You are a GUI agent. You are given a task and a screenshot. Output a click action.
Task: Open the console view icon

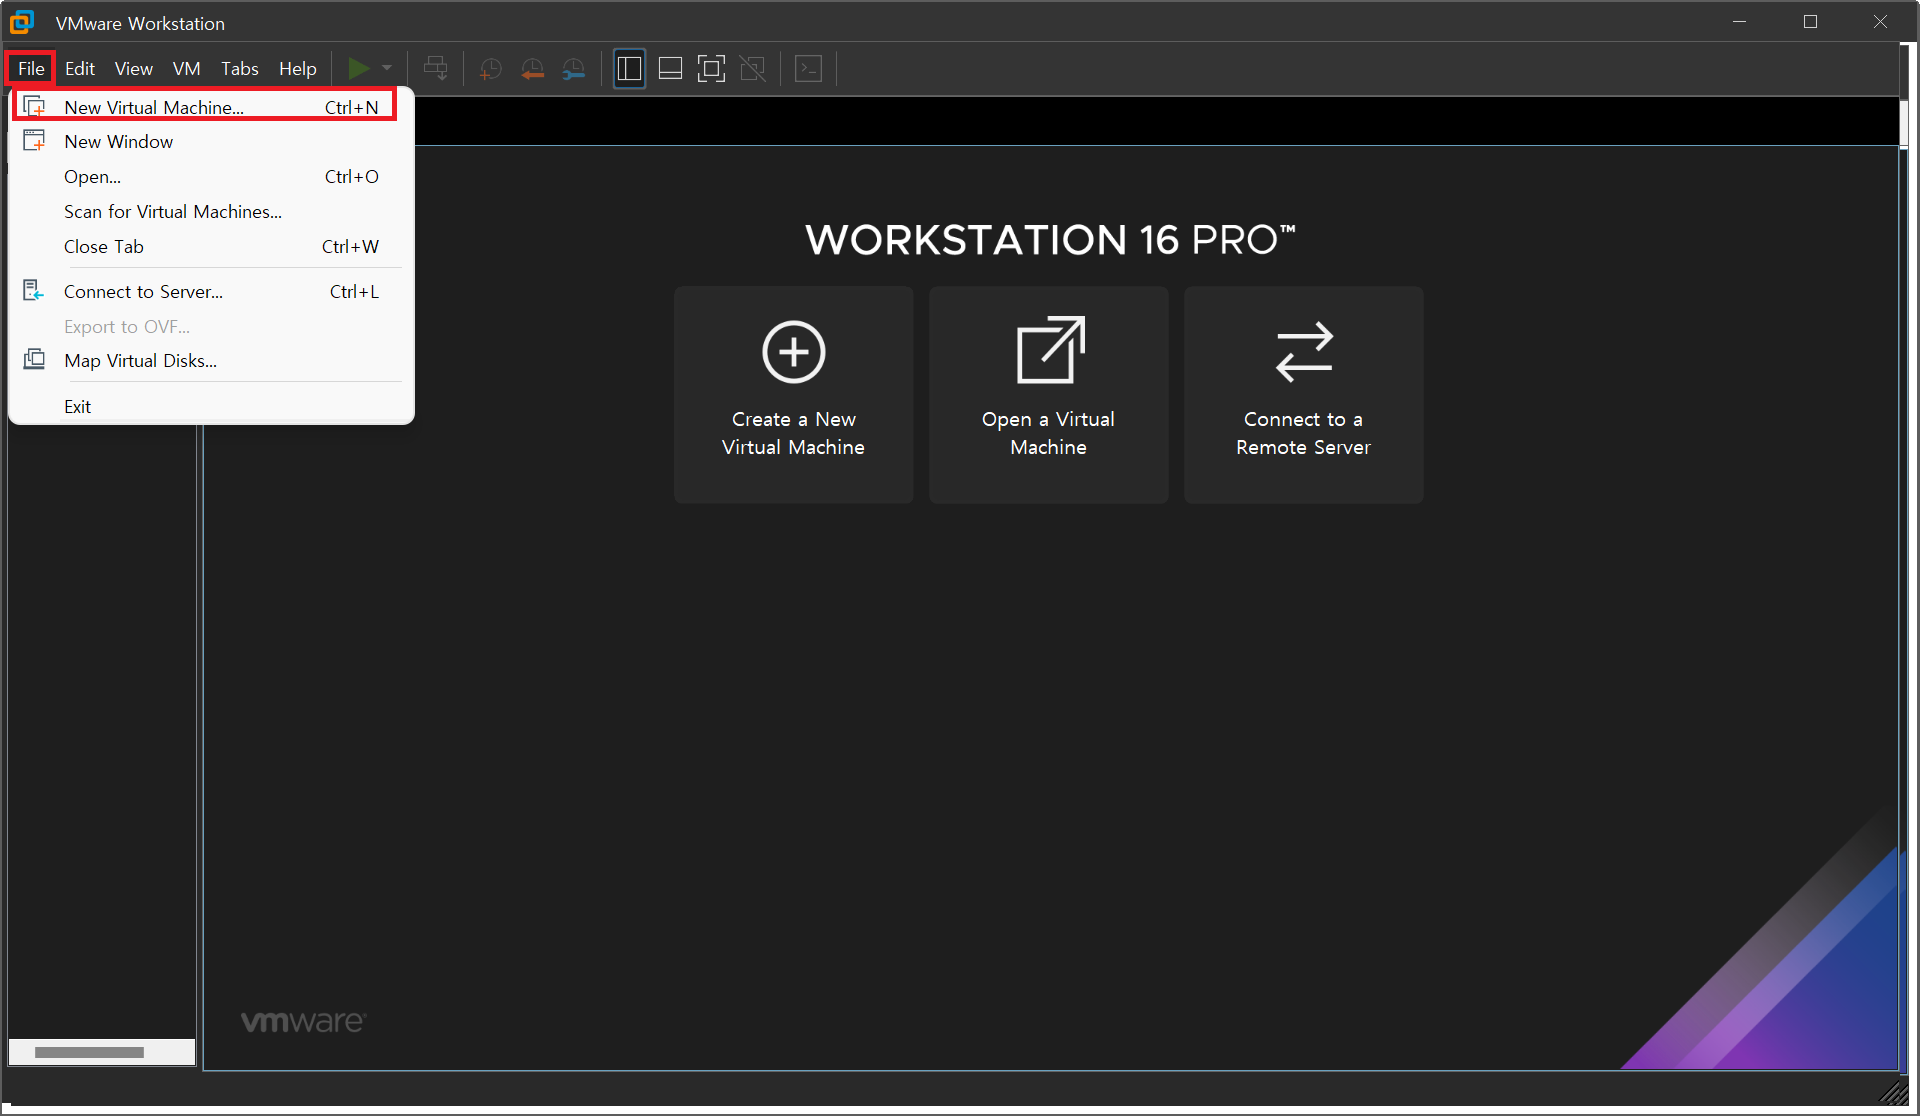(808, 68)
